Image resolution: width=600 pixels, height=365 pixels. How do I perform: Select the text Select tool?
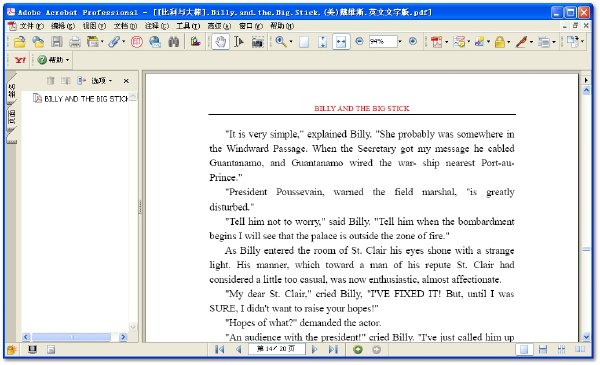(239, 42)
